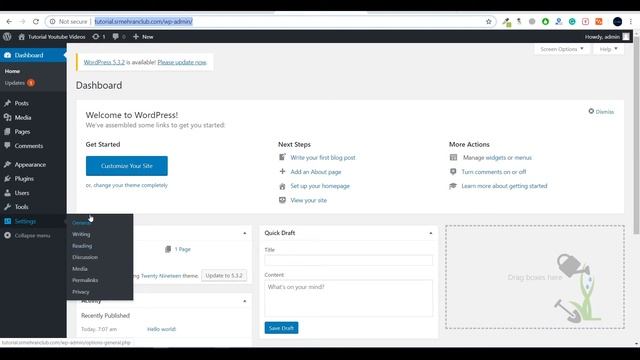Click Write your first blog post
Viewport: 640px width, 360px height.
point(323,158)
